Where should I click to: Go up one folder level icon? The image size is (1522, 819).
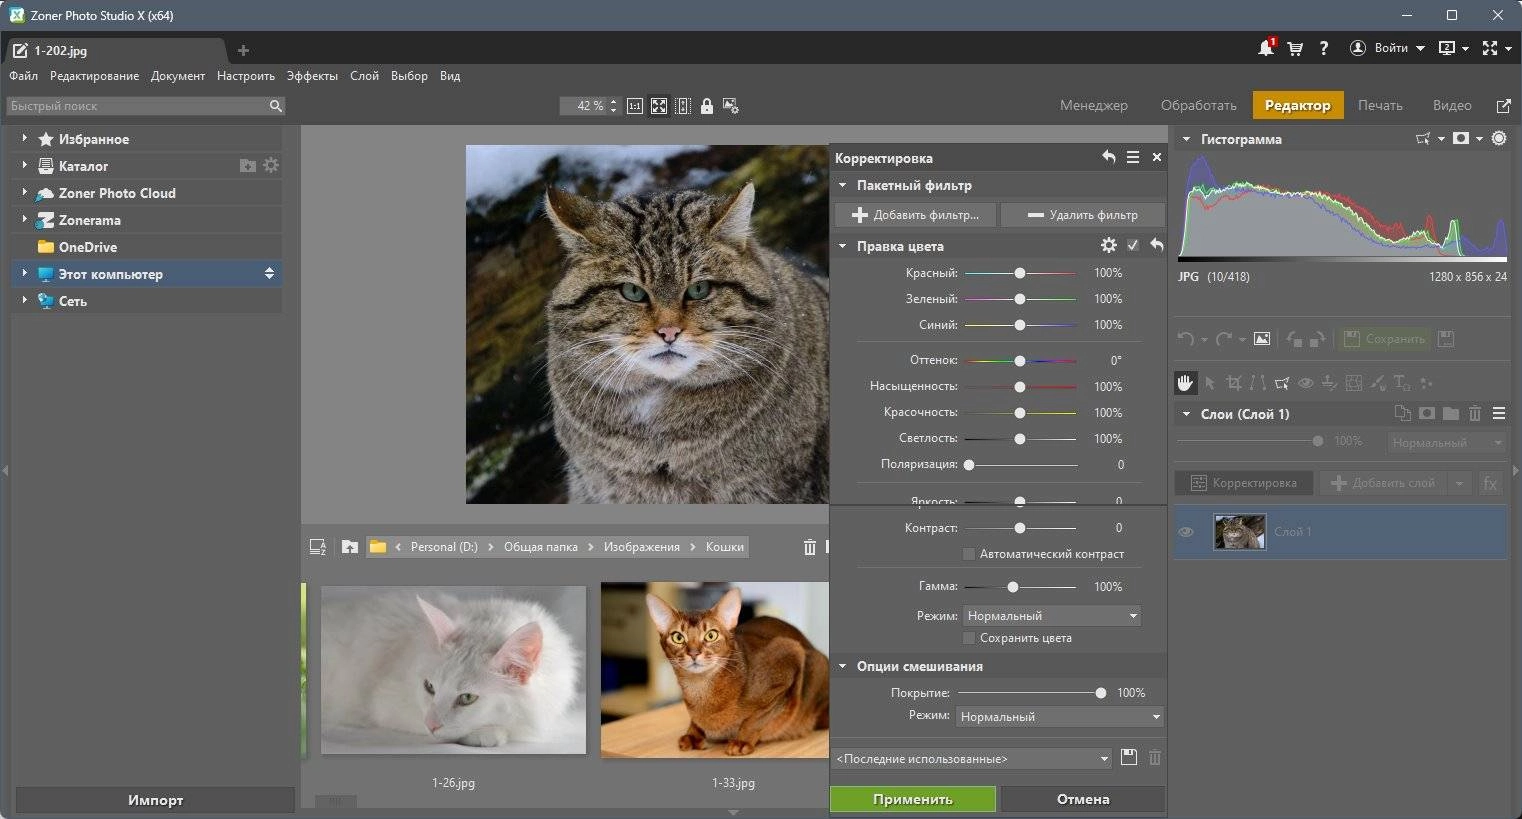tap(349, 547)
